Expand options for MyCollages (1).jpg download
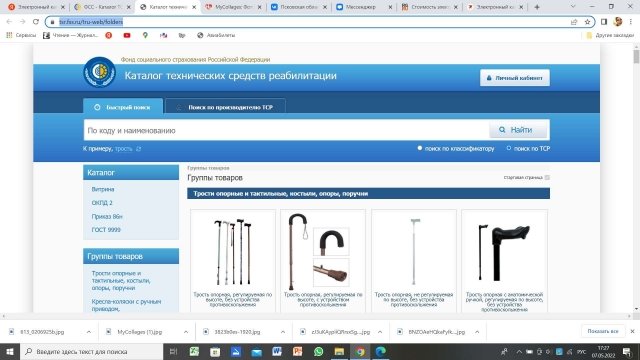This screenshot has height=360, width=640. pos(186,332)
